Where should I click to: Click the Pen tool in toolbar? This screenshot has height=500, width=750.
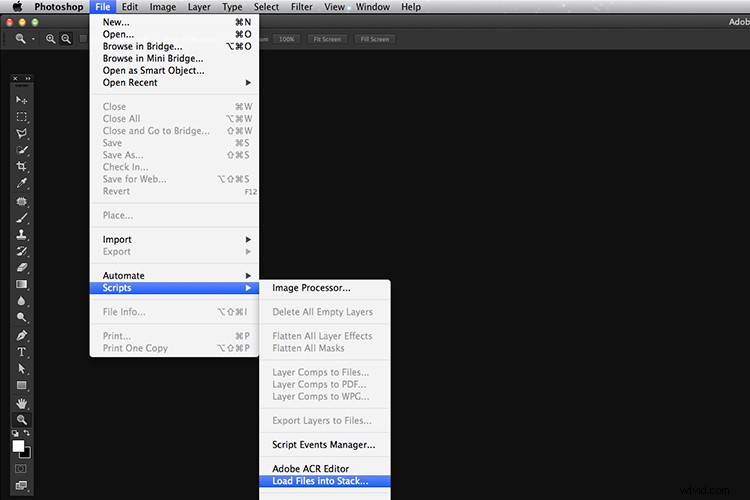(x=21, y=335)
